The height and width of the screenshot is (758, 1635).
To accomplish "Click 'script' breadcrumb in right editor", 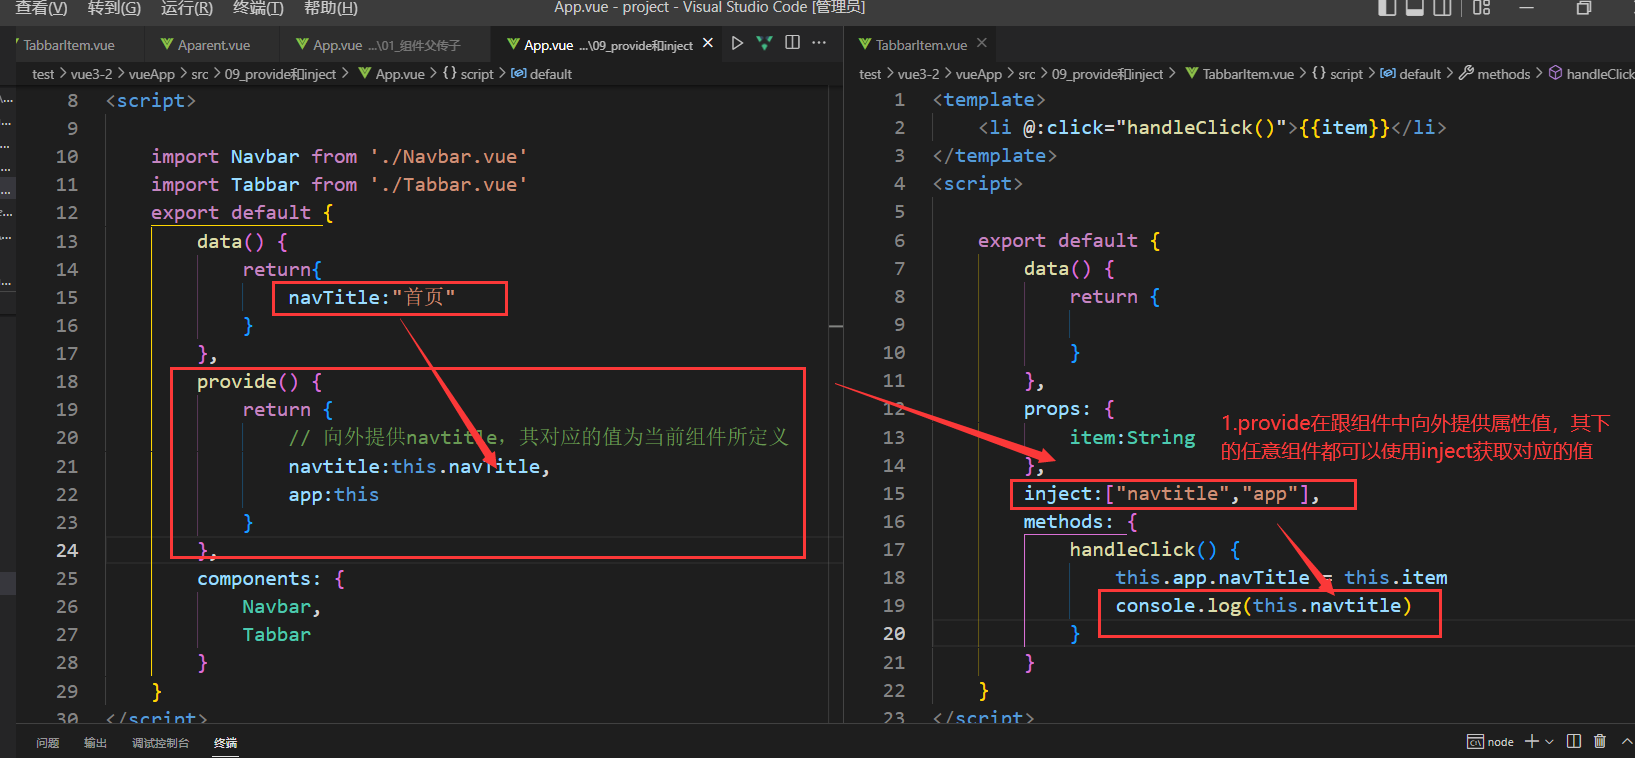I will point(1337,74).
